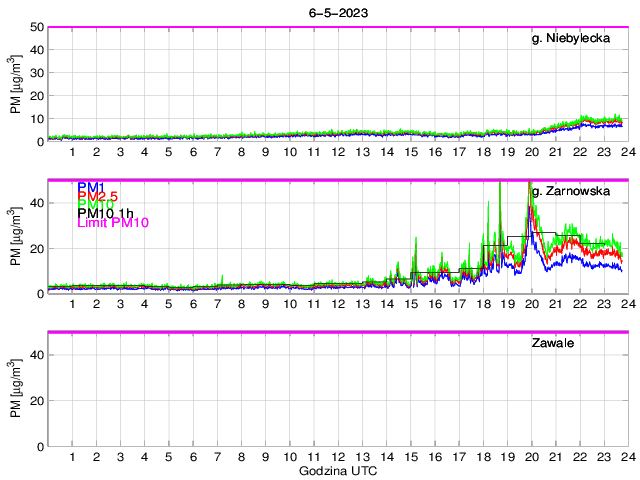Click hour 20 on the middle panel's x-axis
The width and height of the screenshot is (640, 480).
pyautogui.click(x=531, y=304)
